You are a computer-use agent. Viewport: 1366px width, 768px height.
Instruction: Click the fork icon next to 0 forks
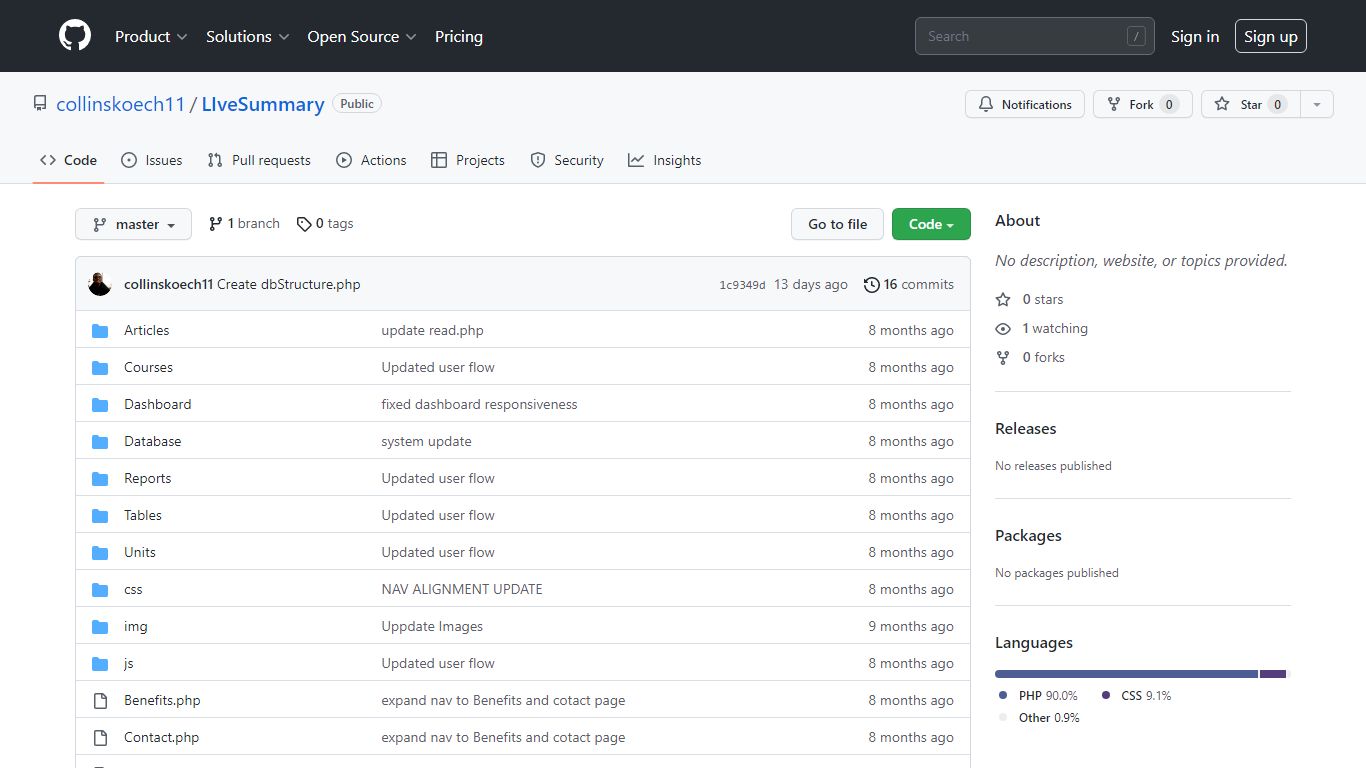click(1003, 357)
